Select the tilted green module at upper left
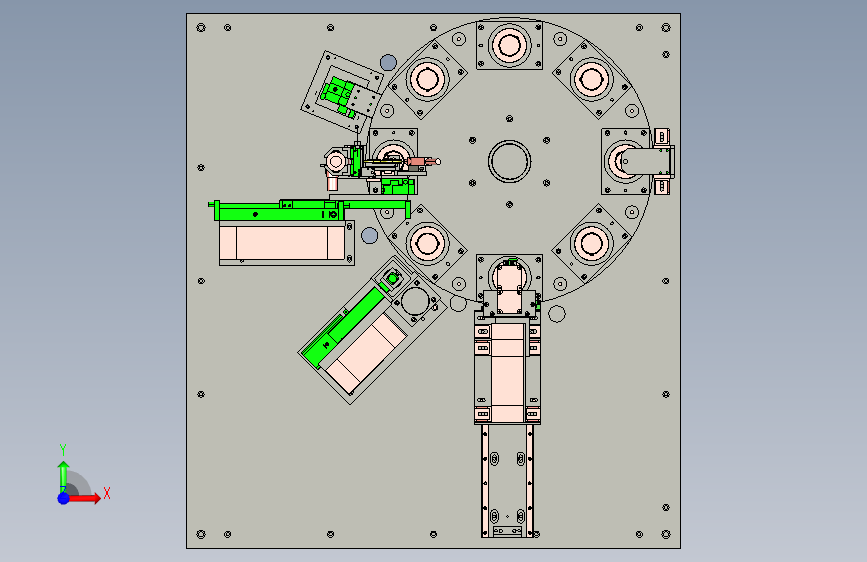 [338, 95]
